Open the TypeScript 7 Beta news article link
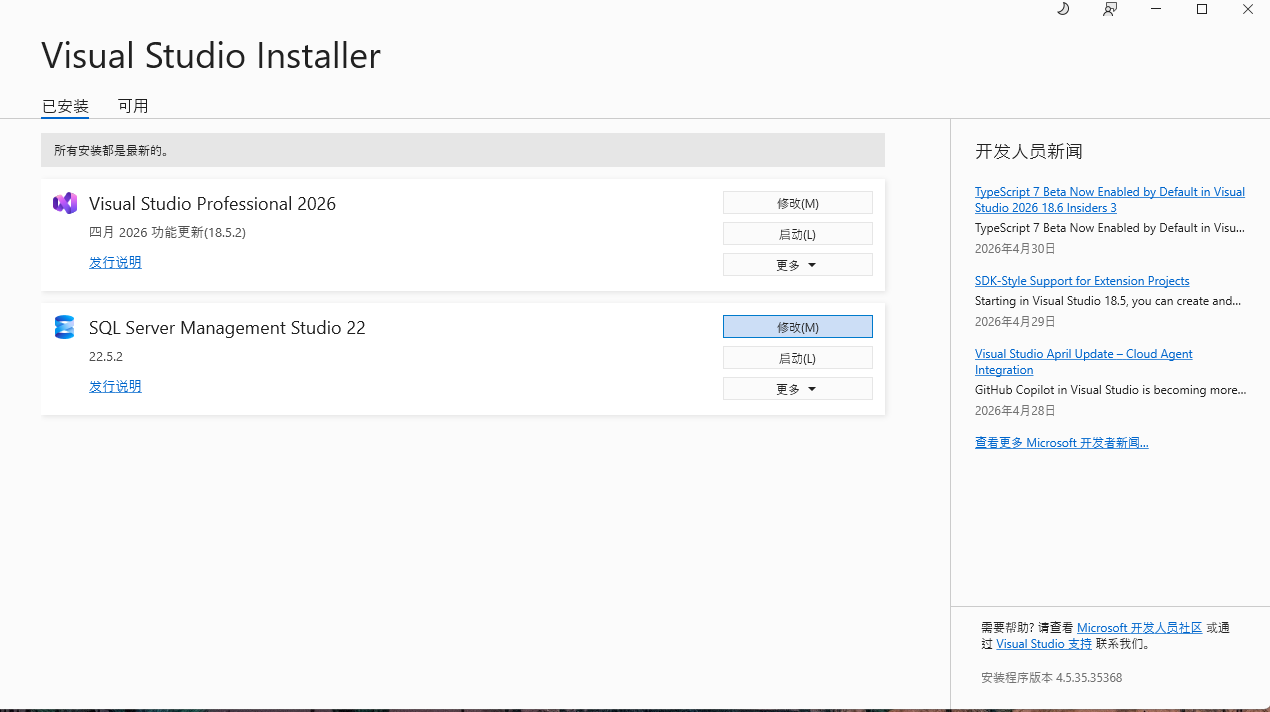Viewport: 1270px width, 712px height. point(1110,200)
